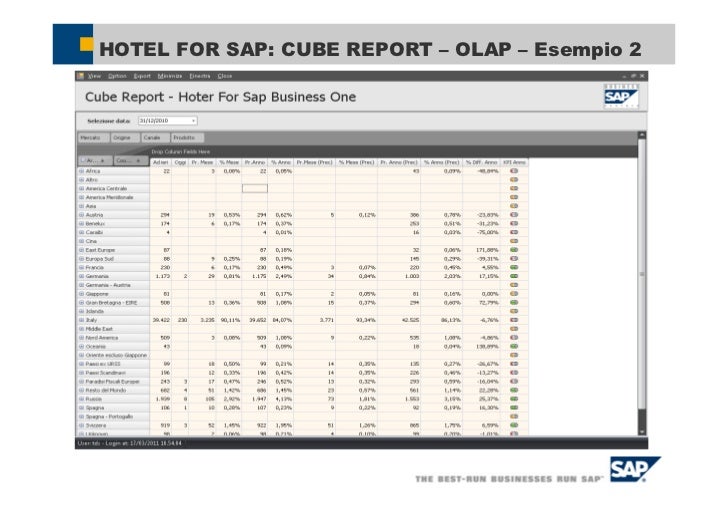The height and width of the screenshot is (515, 728).
Task: Click the Benelux row KPI indicator
Action: click(x=514, y=223)
